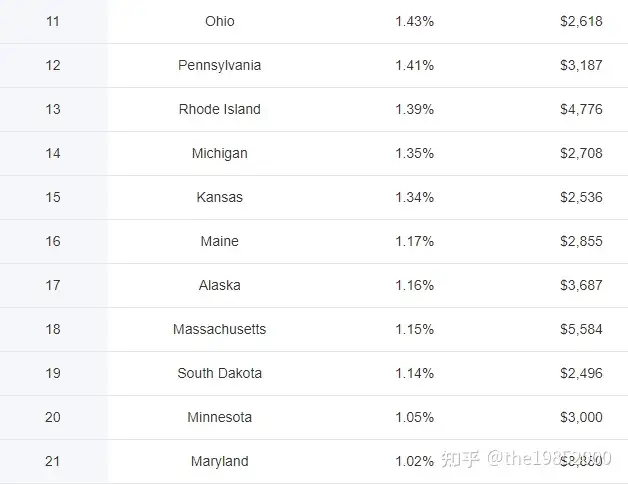Viewport: 628px width, 484px height.
Task: Select rank number 17 cell
Action: pyautogui.click(x=53, y=285)
